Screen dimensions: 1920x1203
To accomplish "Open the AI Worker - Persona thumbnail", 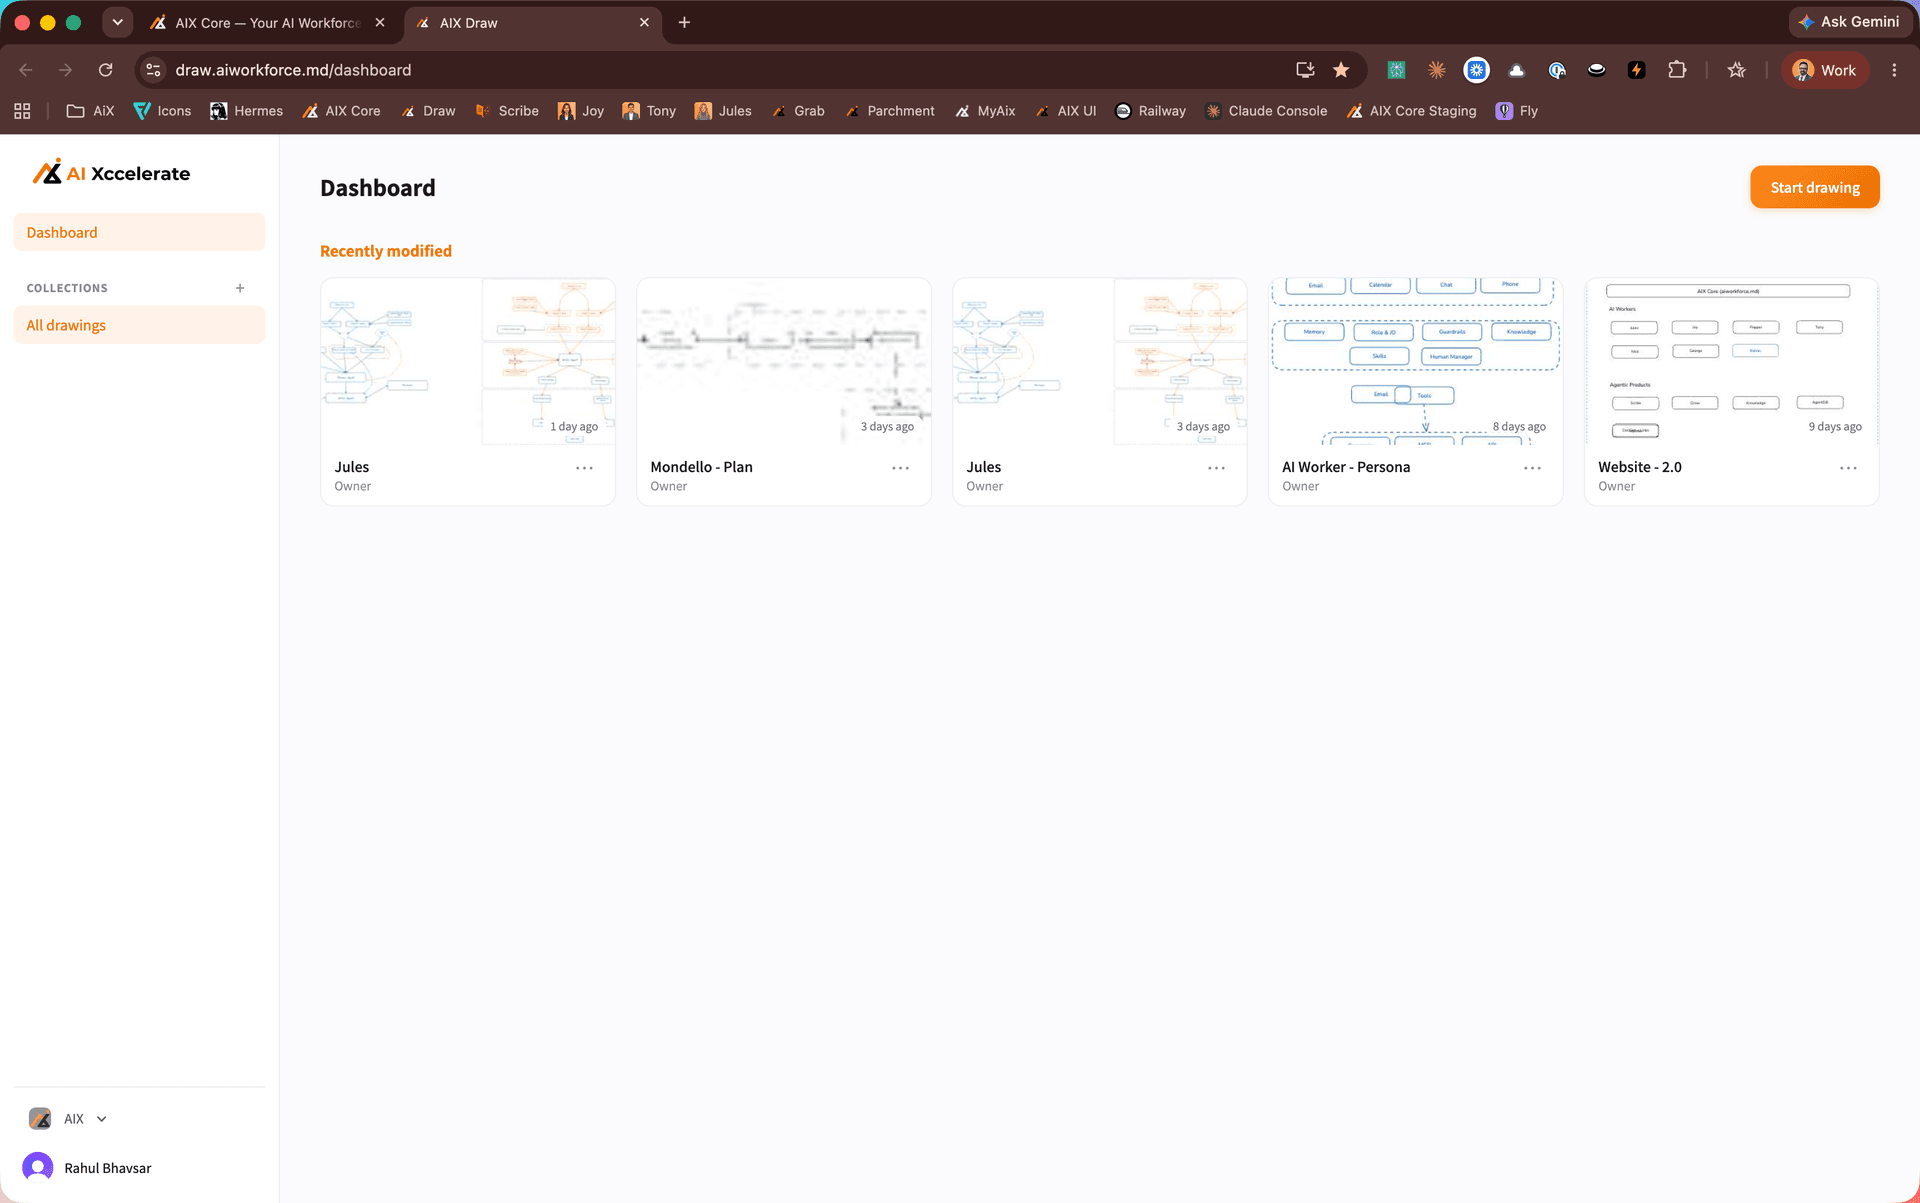I will (x=1416, y=361).
